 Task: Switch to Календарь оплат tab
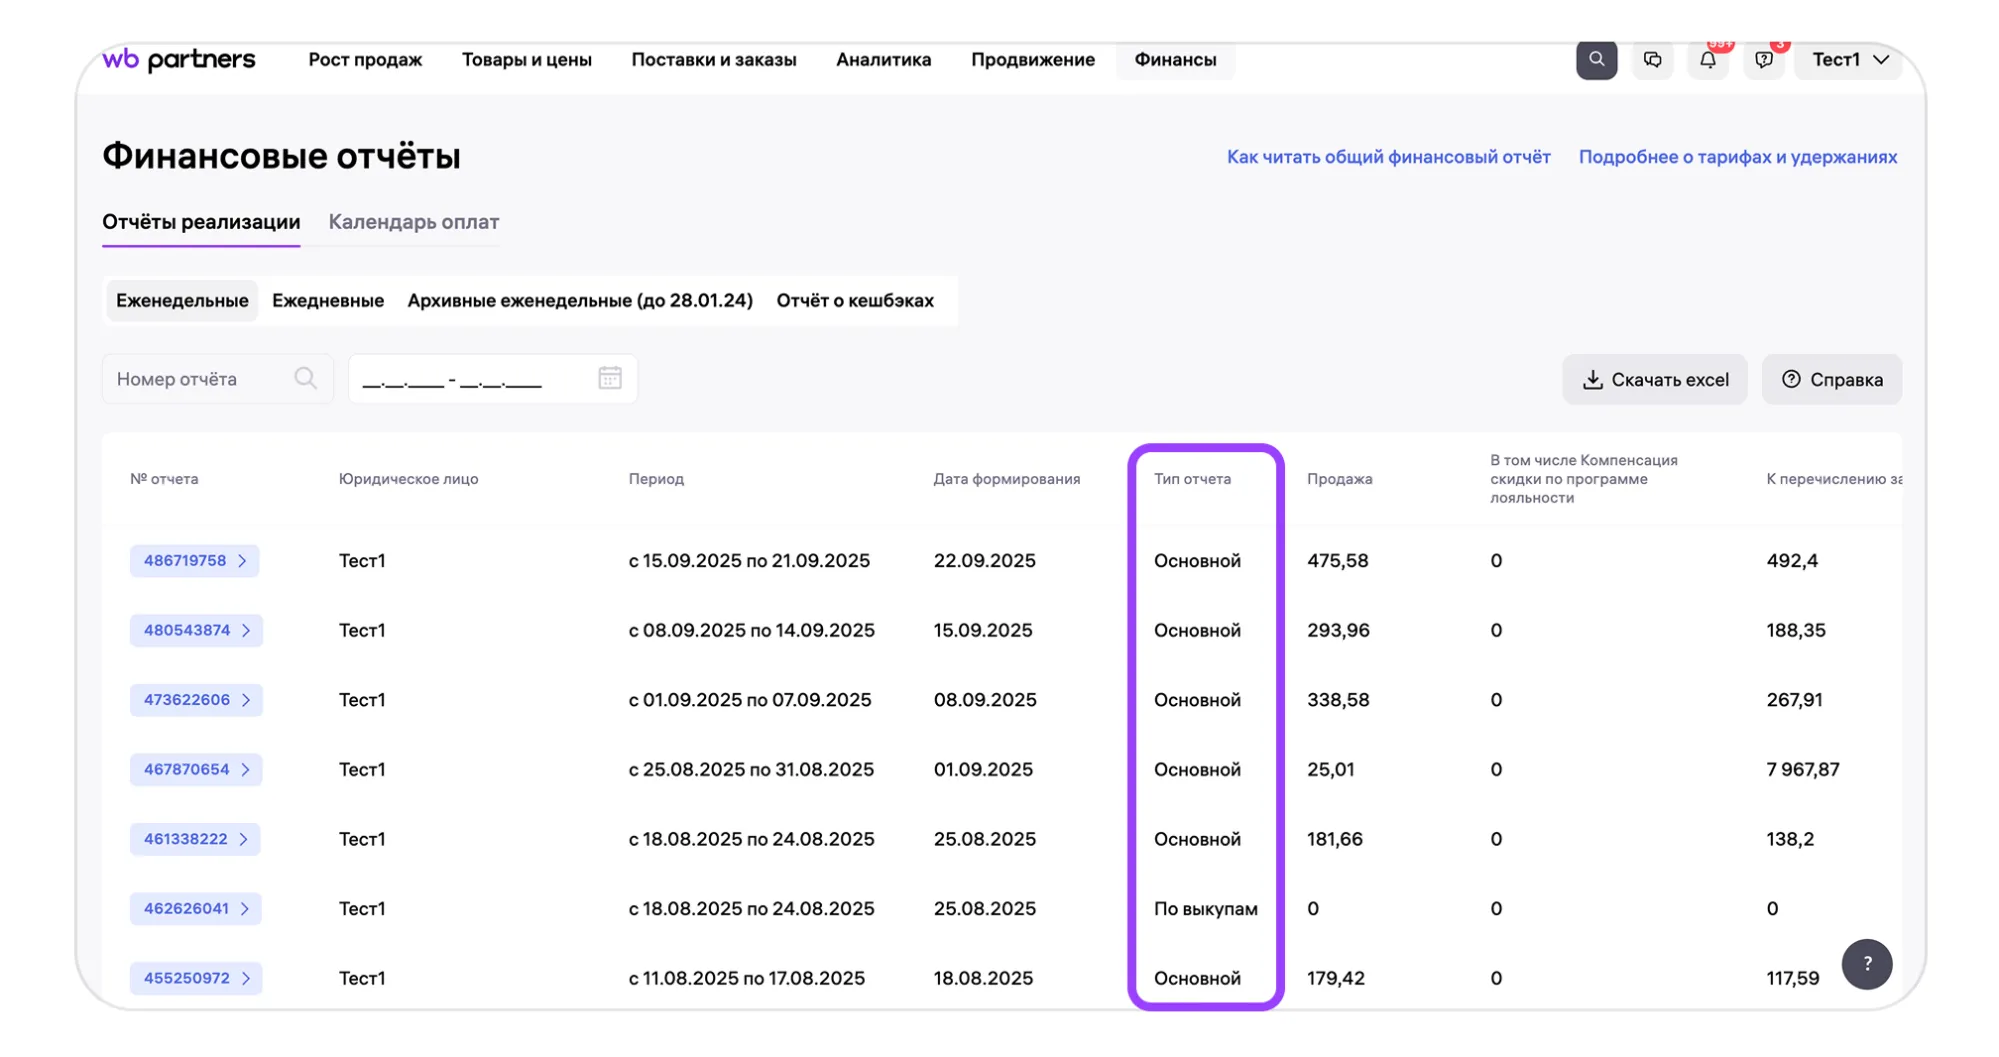[x=413, y=222]
